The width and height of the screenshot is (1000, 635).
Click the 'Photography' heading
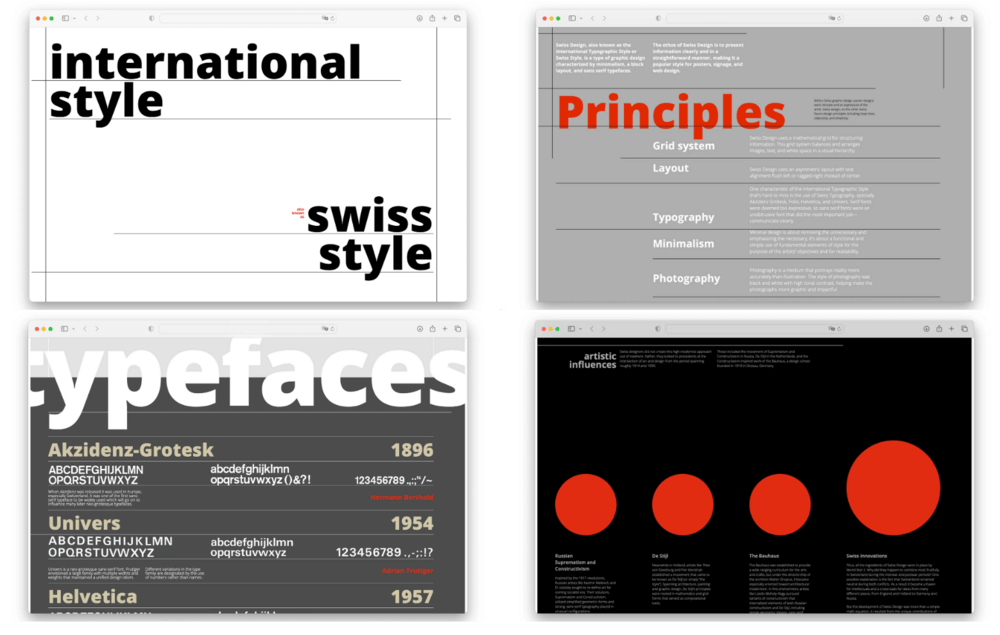(686, 279)
